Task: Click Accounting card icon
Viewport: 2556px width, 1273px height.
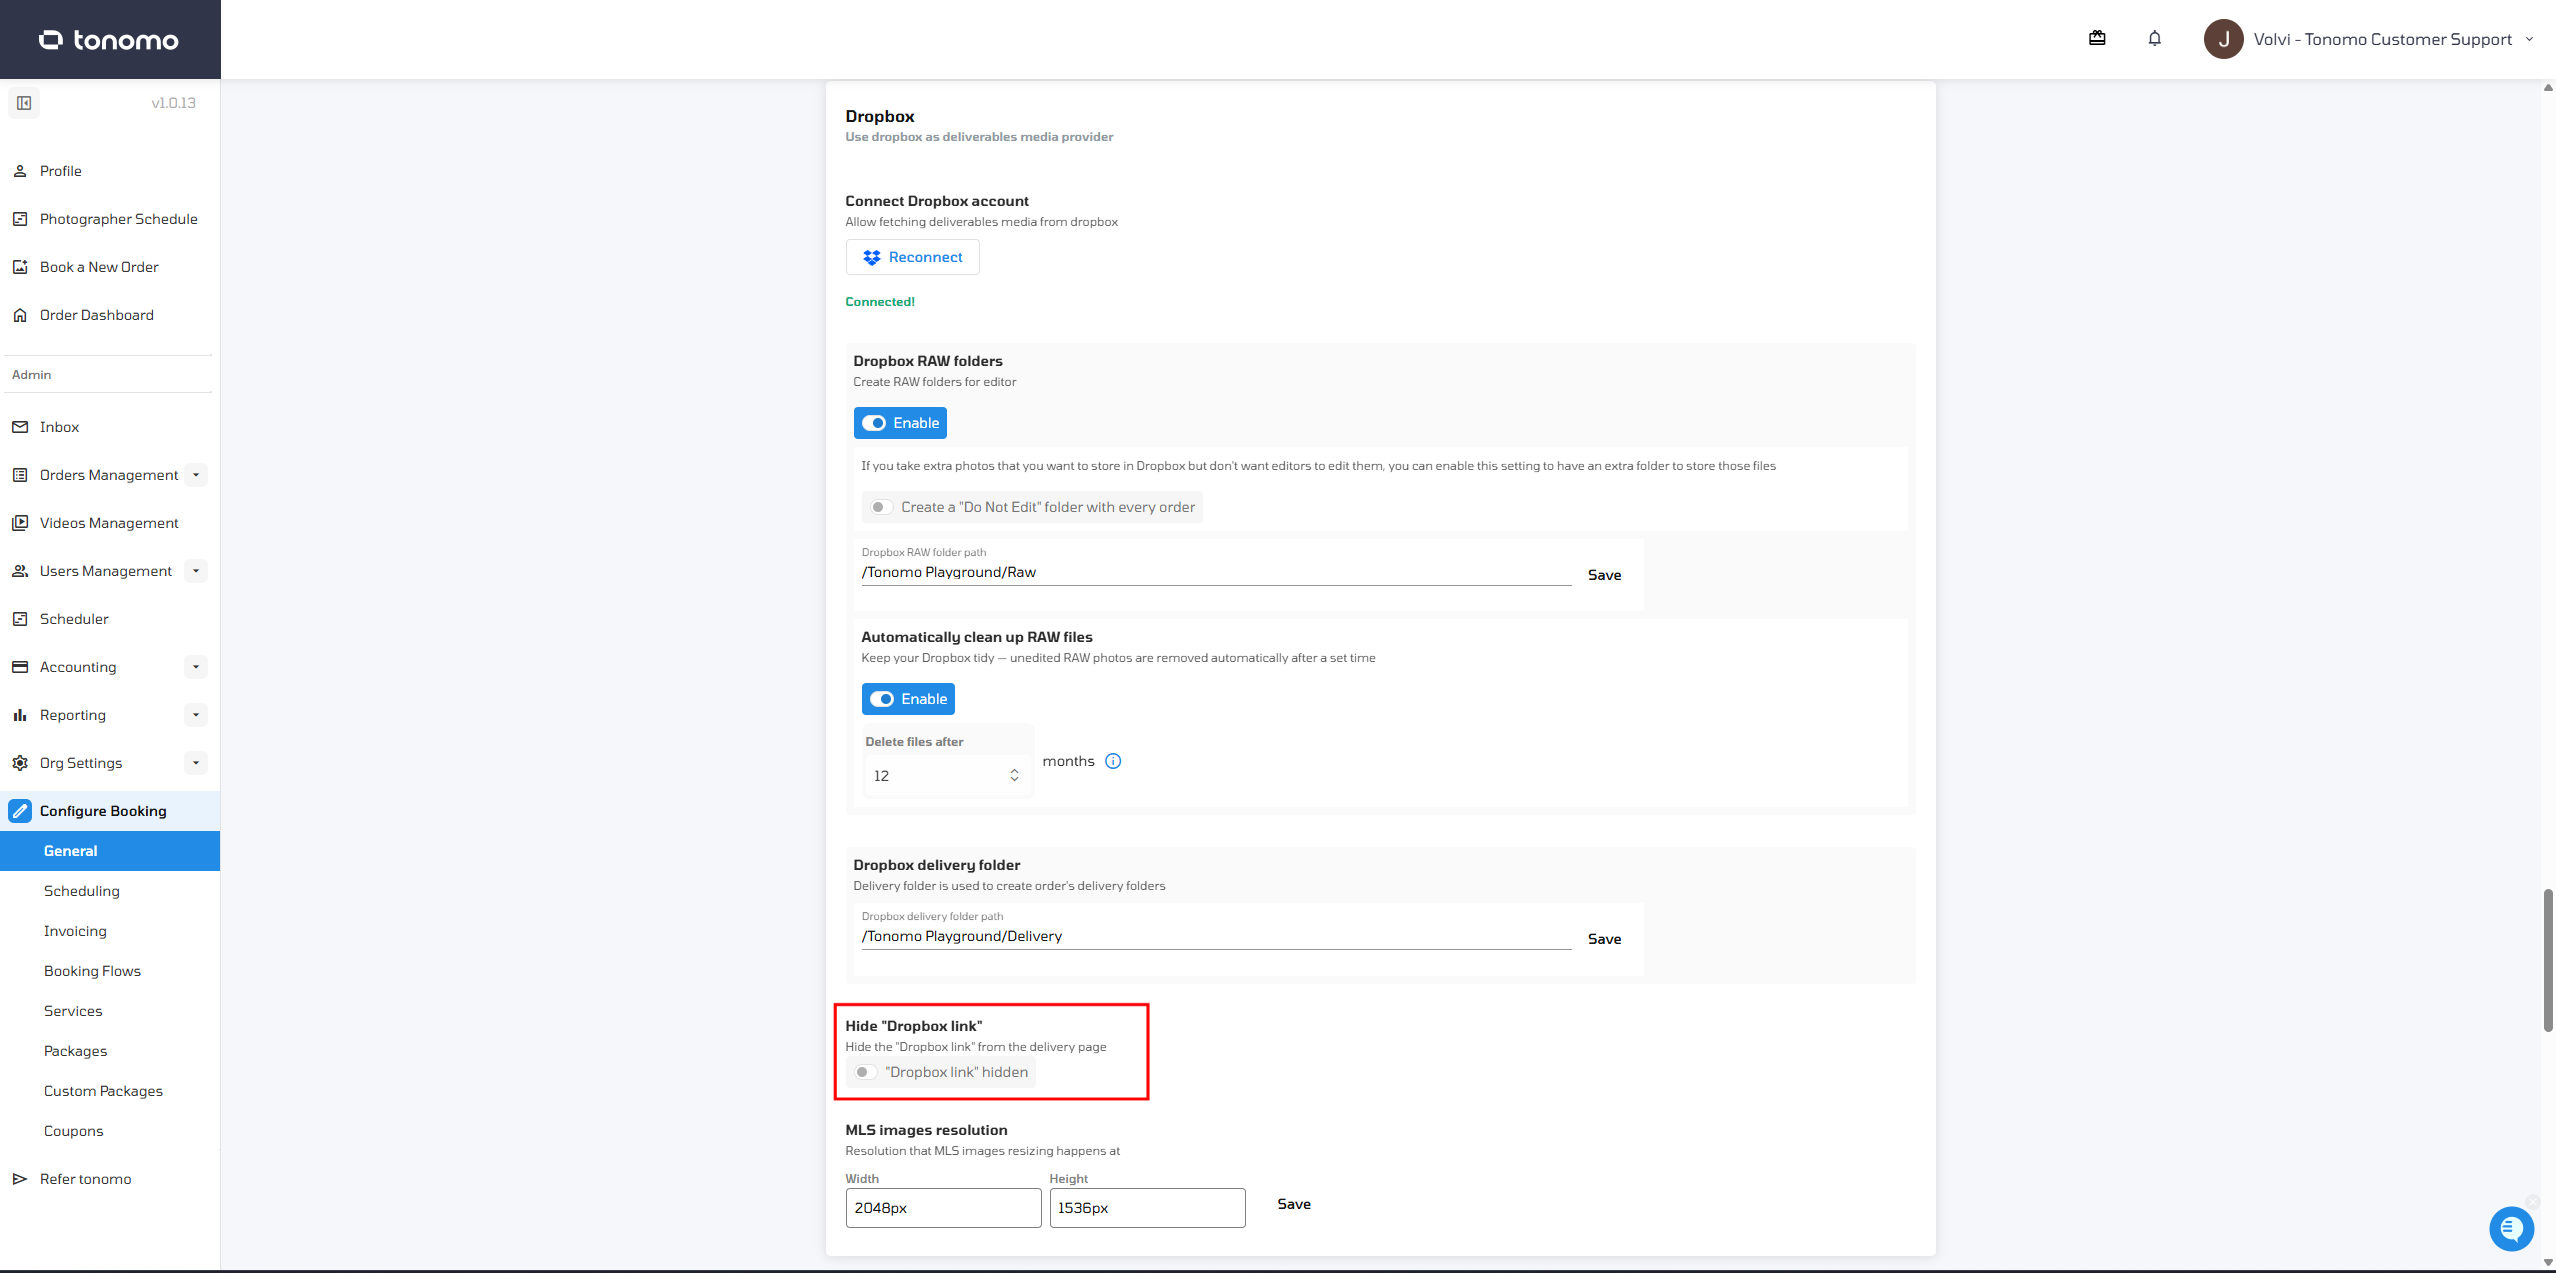Action: click(20, 667)
